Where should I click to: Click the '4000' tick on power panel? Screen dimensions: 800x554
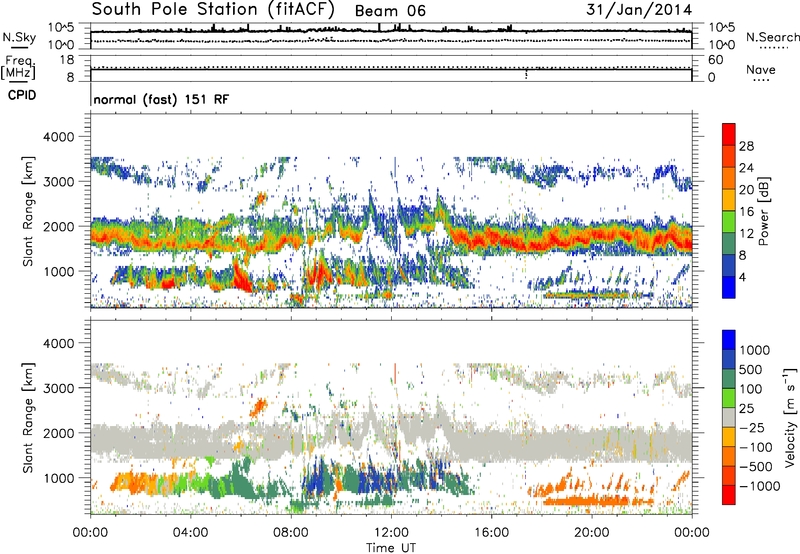coord(59,137)
